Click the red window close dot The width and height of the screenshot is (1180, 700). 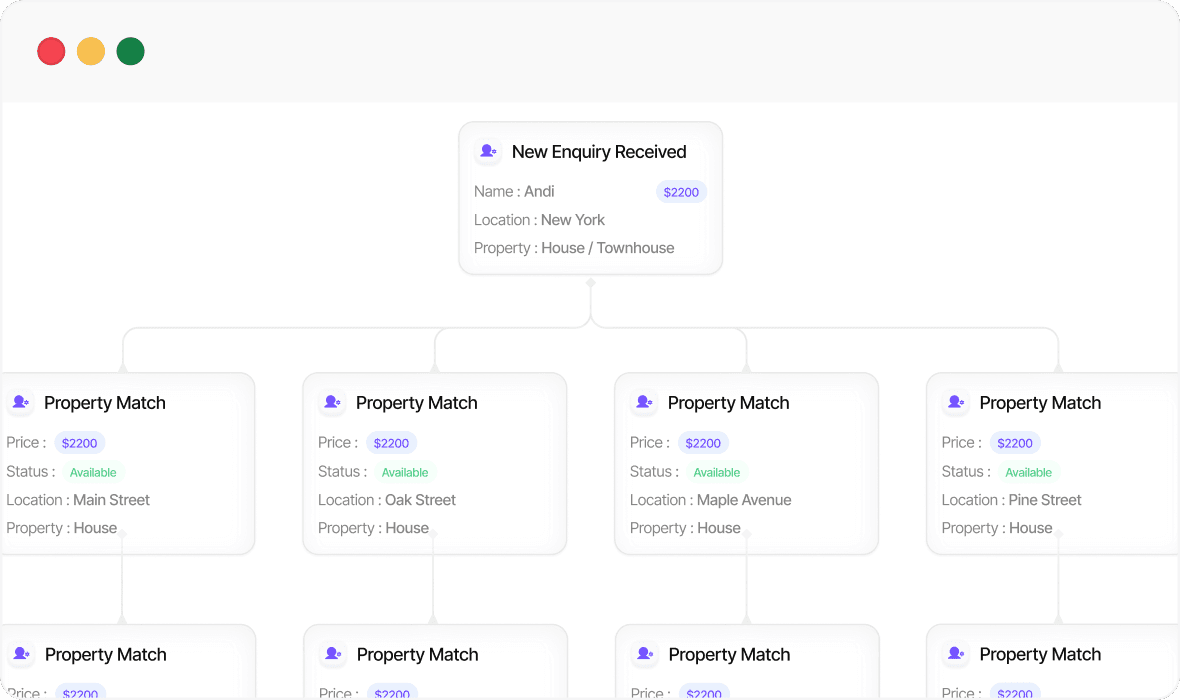coord(51,51)
